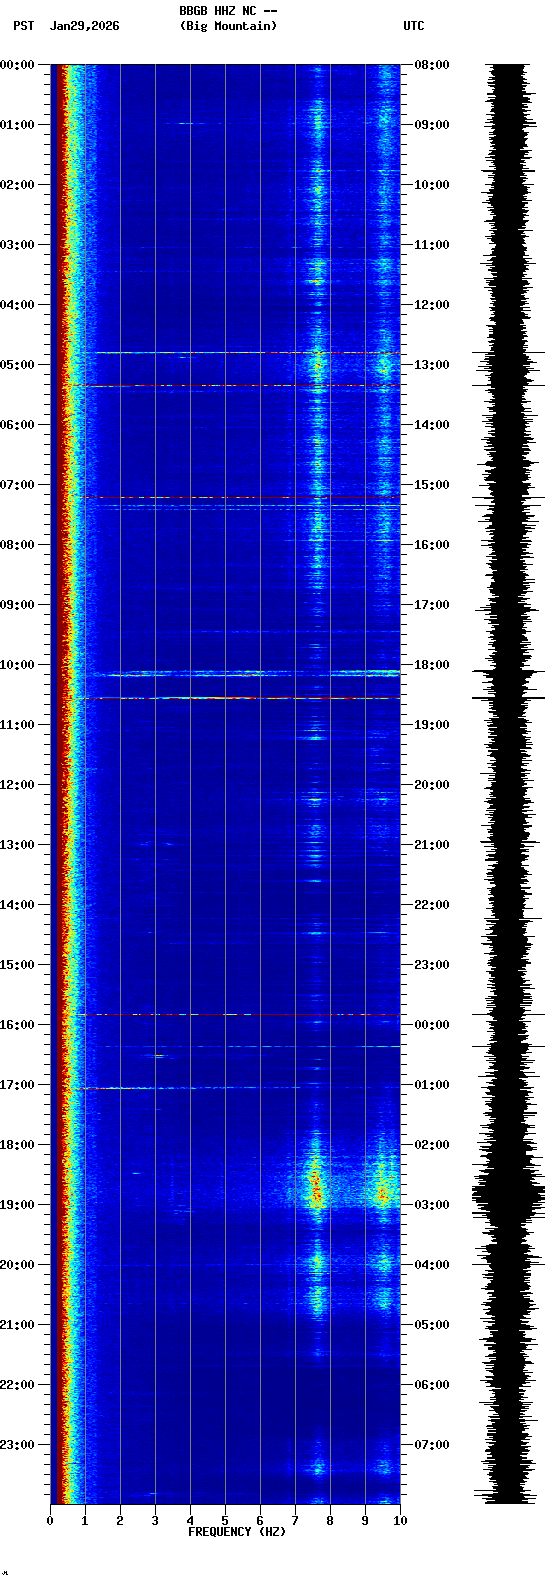Select the 12:00 label on PST axis
This screenshot has width=552, height=1584.
click(17, 785)
